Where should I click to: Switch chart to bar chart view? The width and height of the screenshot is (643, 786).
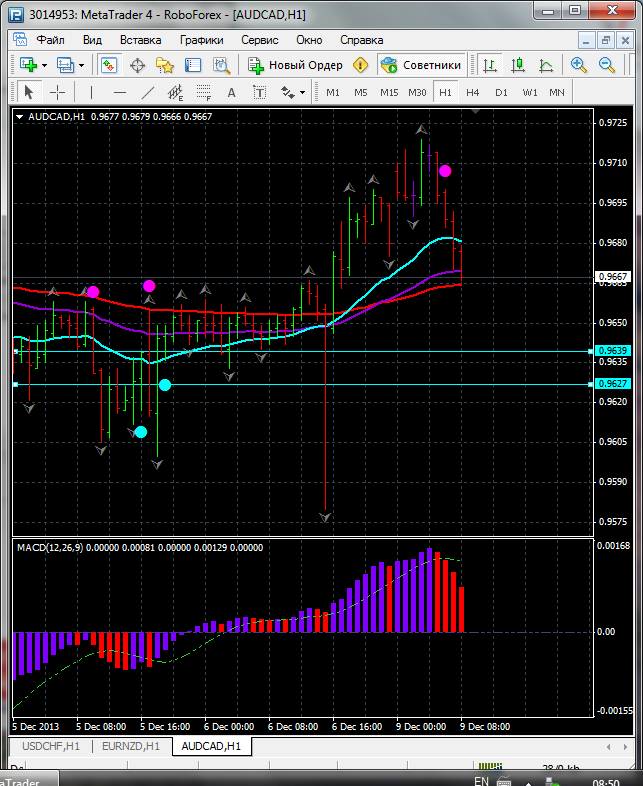(490, 65)
